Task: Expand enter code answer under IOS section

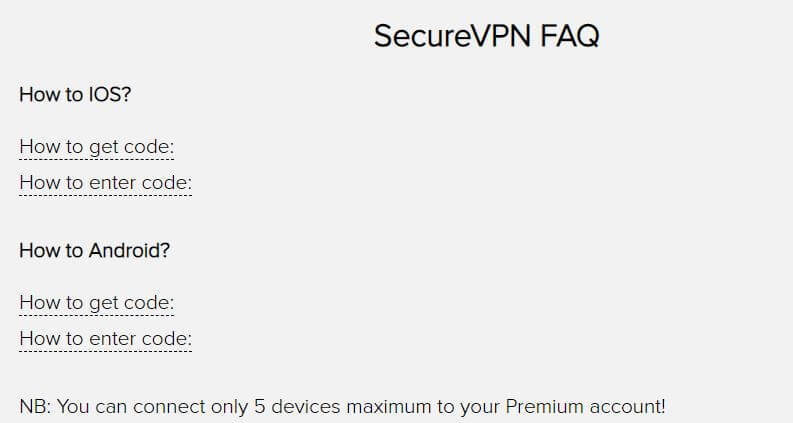Action: 106,183
